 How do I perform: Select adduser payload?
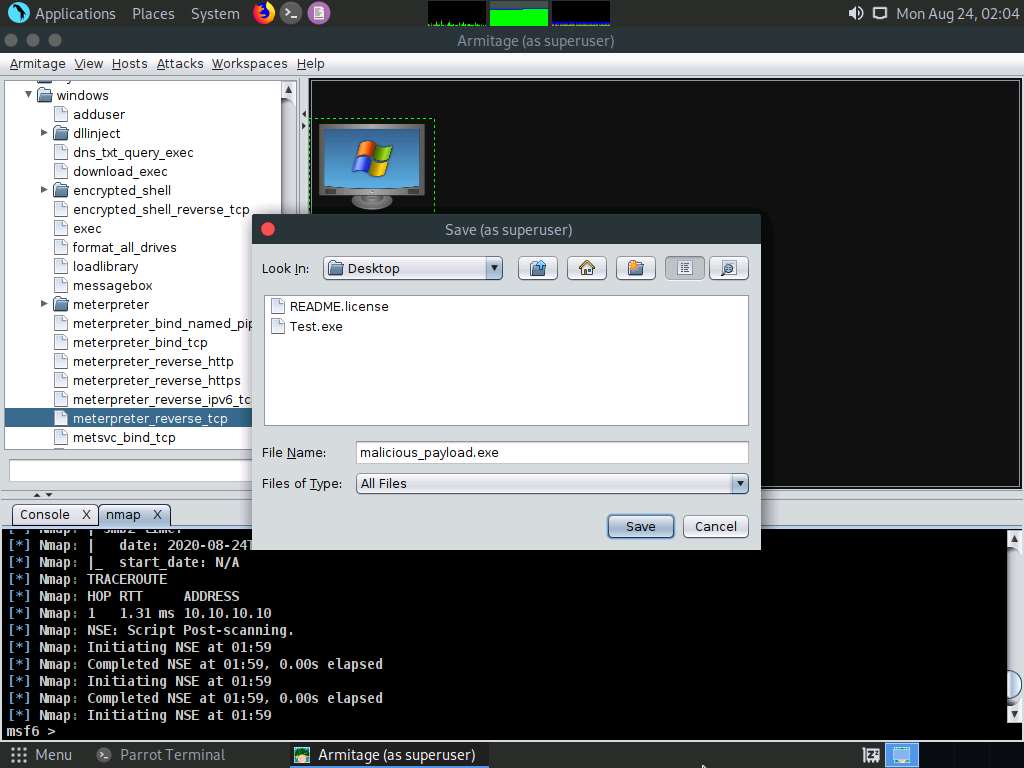pyautogui.click(x=99, y=114)
